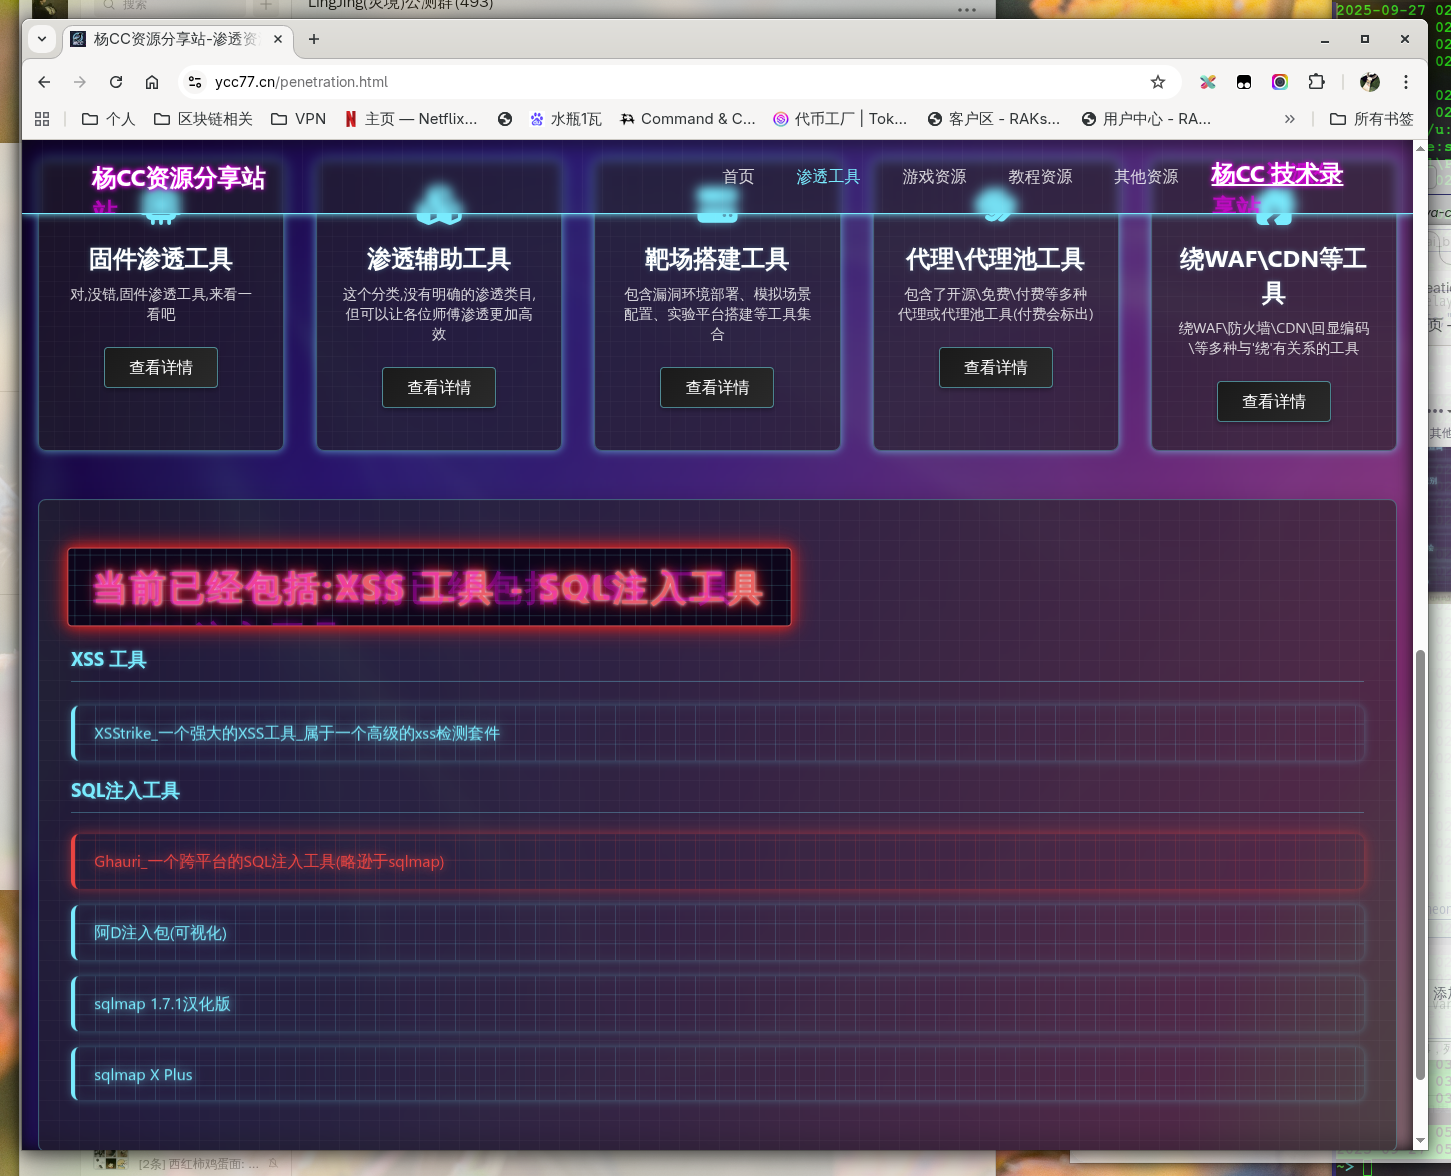Screen dimensions: 1451x1176
Task: Open the sqlmap 1.7.1汉化版 entry
Action: pyautogui.click(x=718, y=1004)
